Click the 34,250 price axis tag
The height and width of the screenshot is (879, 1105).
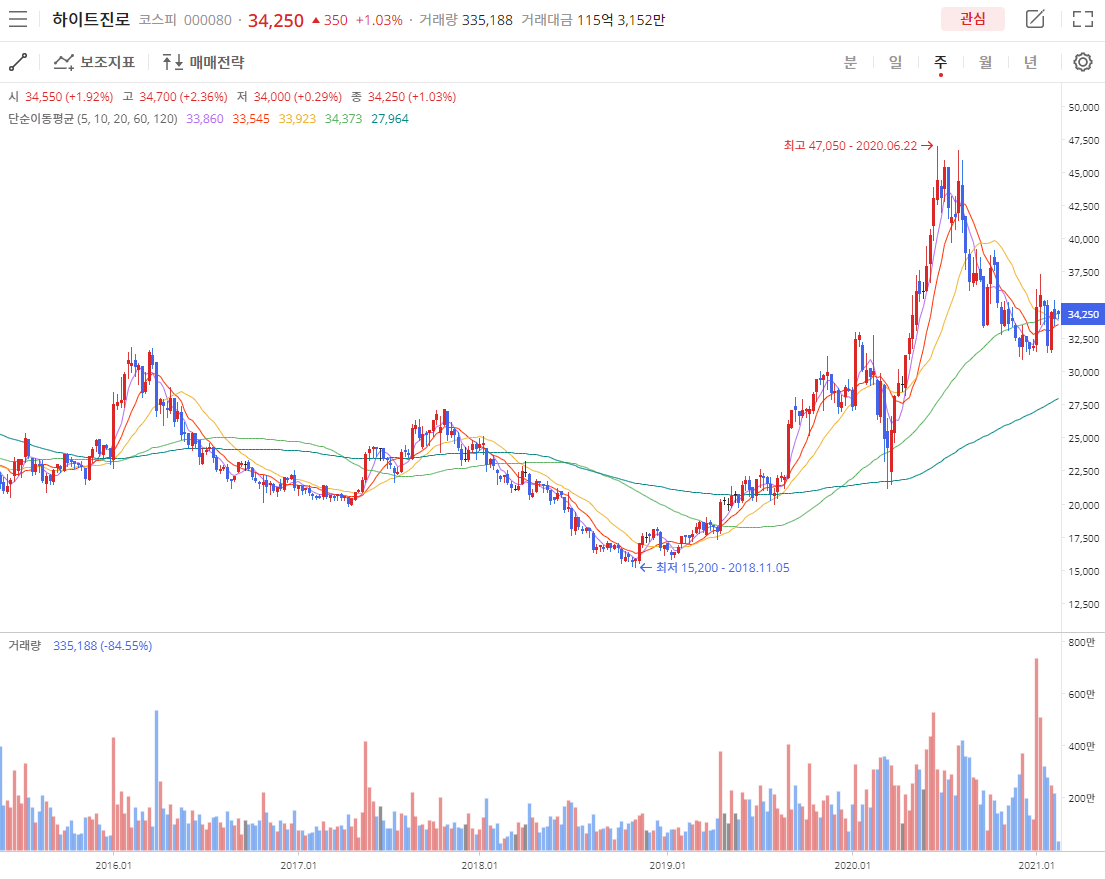(1082, 314)
